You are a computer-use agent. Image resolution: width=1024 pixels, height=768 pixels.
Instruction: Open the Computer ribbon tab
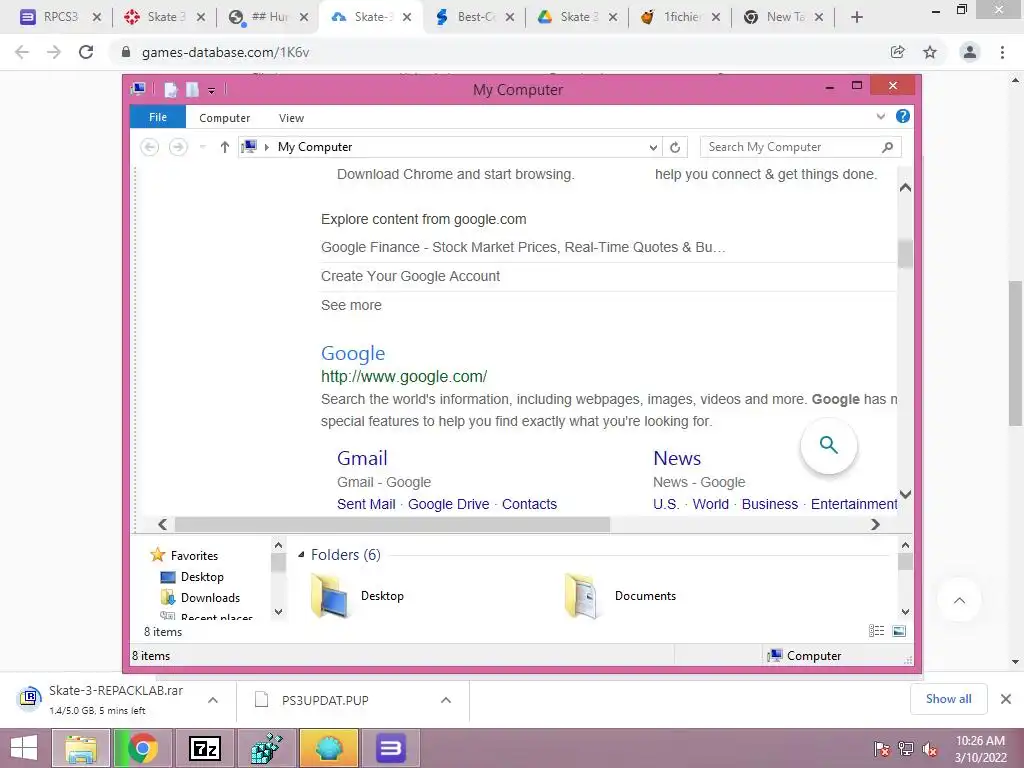pyautogui.click(x=225, y=118)
